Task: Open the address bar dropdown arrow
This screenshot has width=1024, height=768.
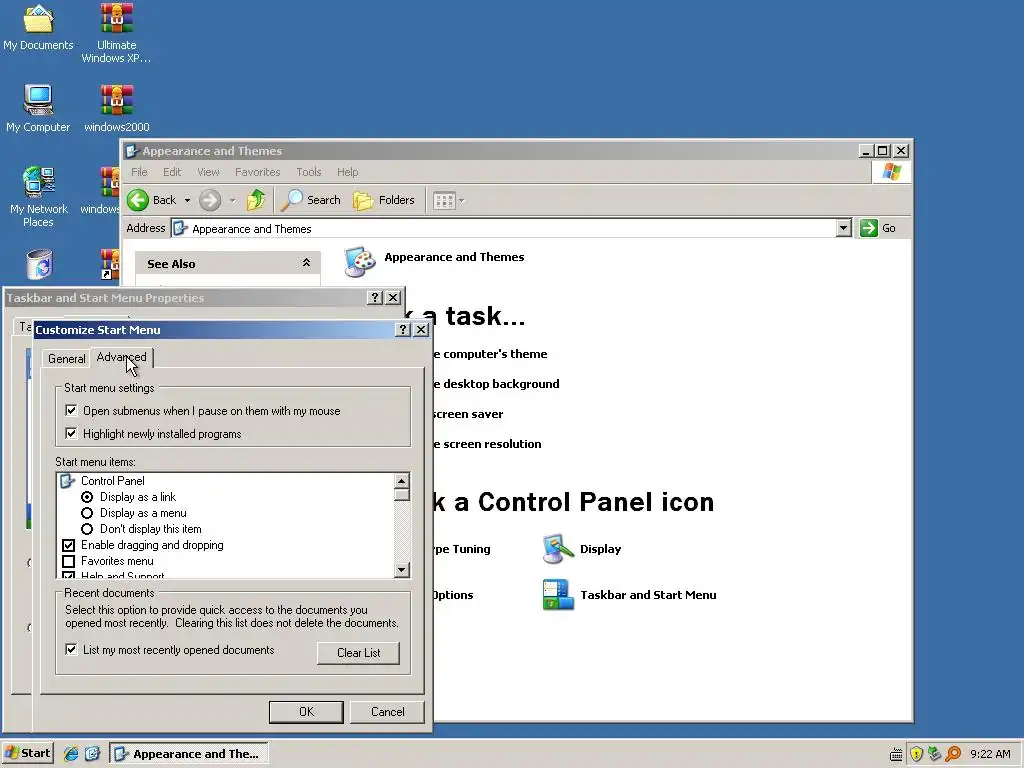Action: pos(844,228)
